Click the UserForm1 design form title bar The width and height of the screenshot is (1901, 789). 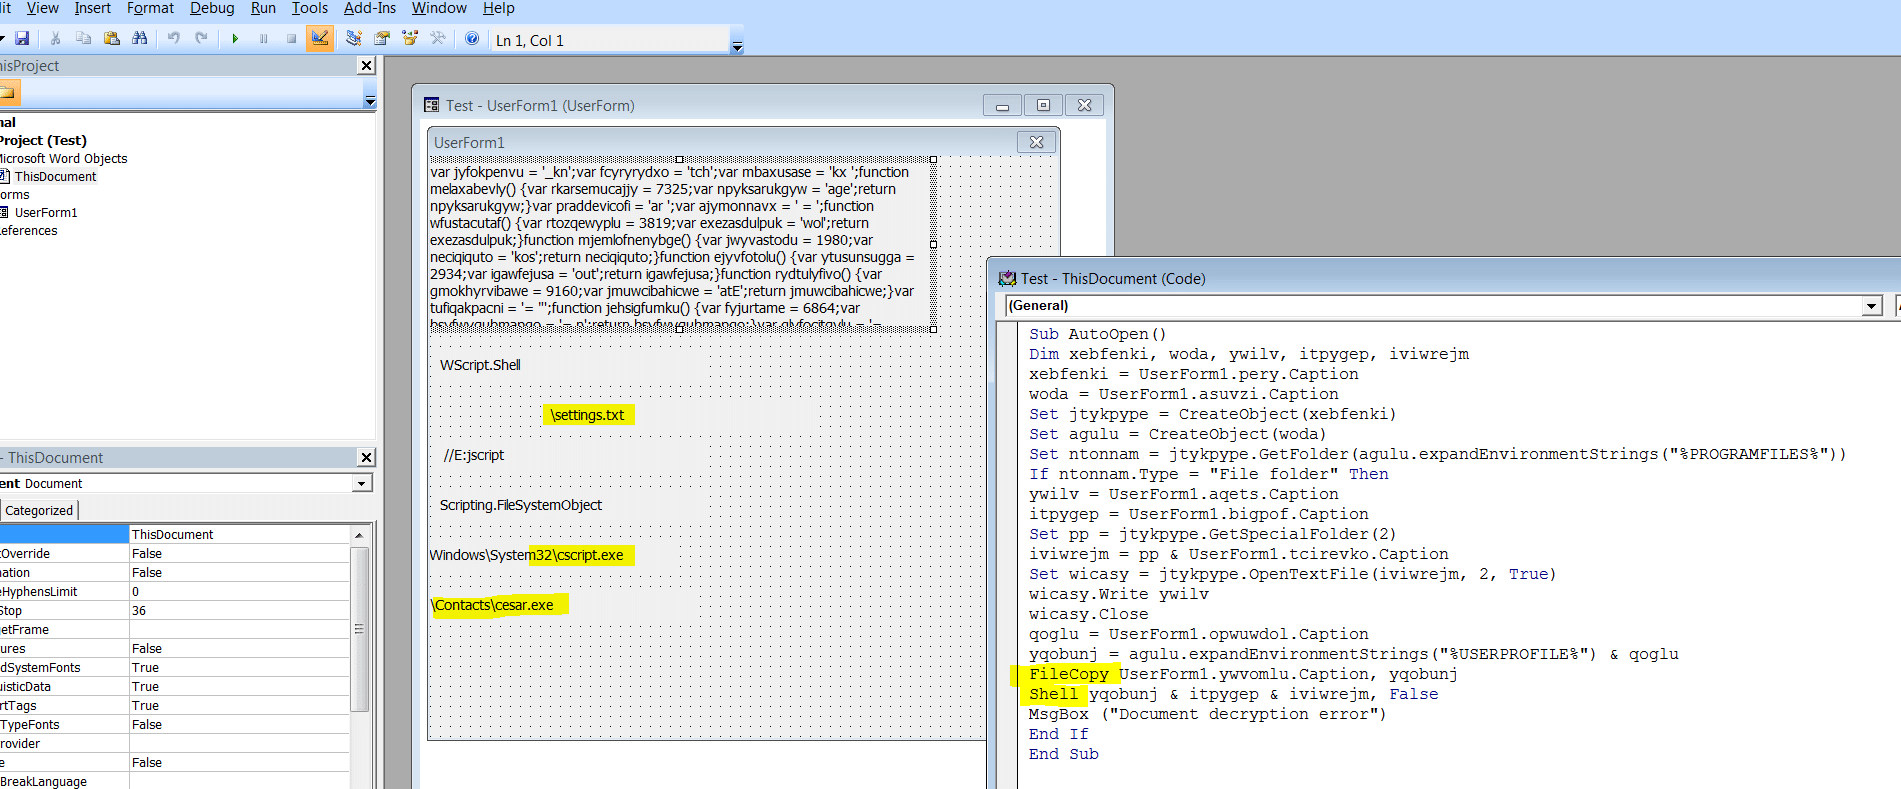[x=720, y=142]
